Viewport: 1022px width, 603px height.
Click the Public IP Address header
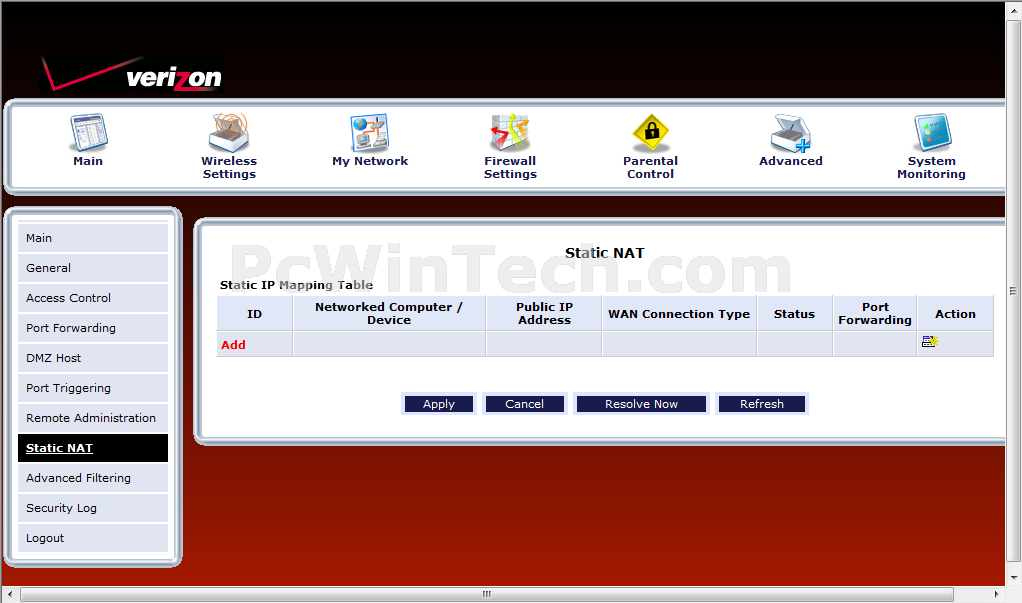coord(544,314)
